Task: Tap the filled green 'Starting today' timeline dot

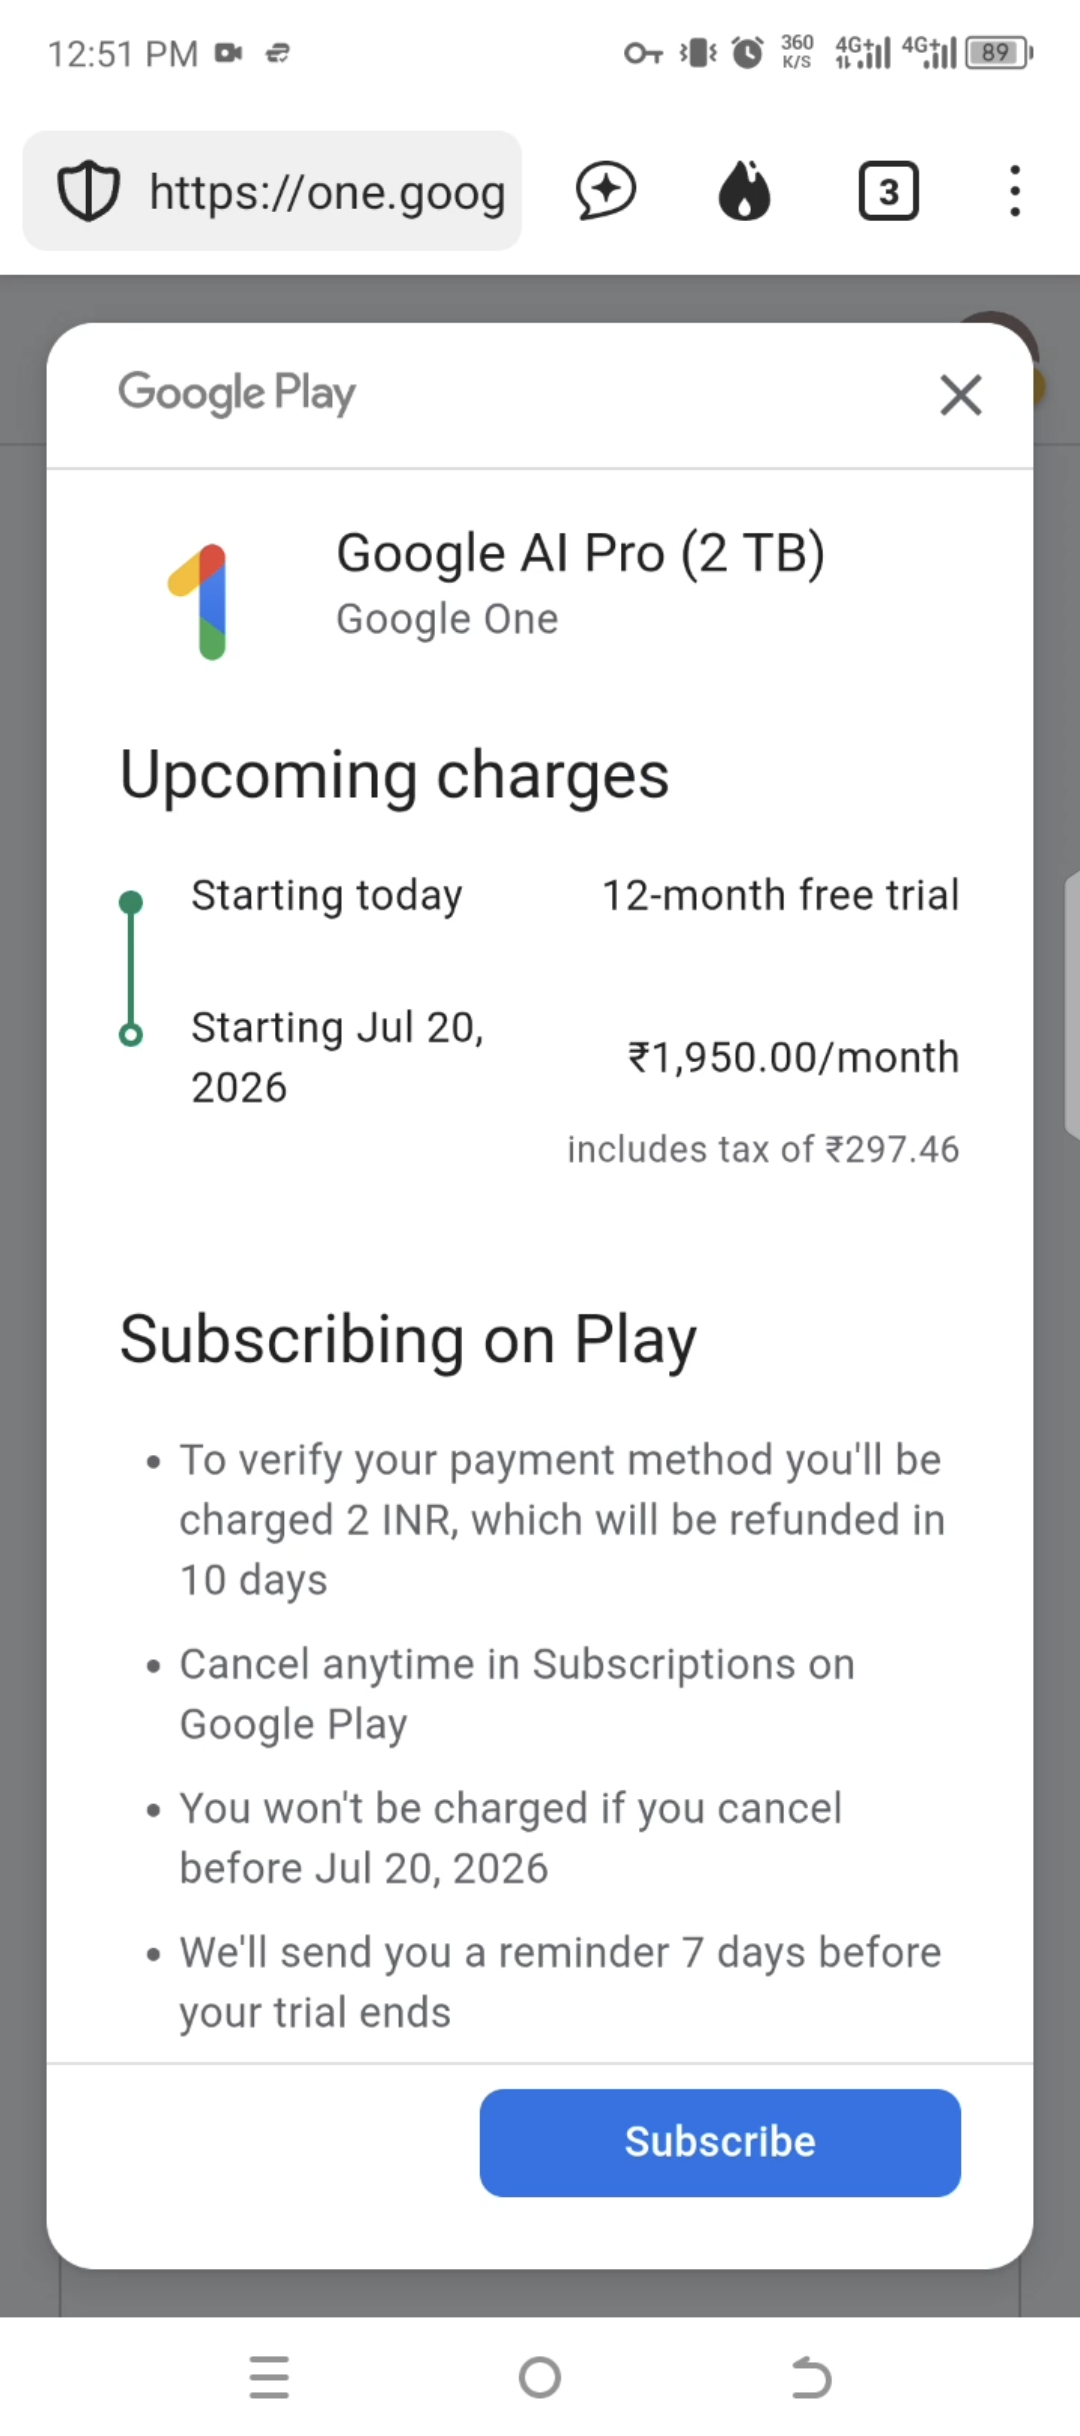Action: point(131,903)
